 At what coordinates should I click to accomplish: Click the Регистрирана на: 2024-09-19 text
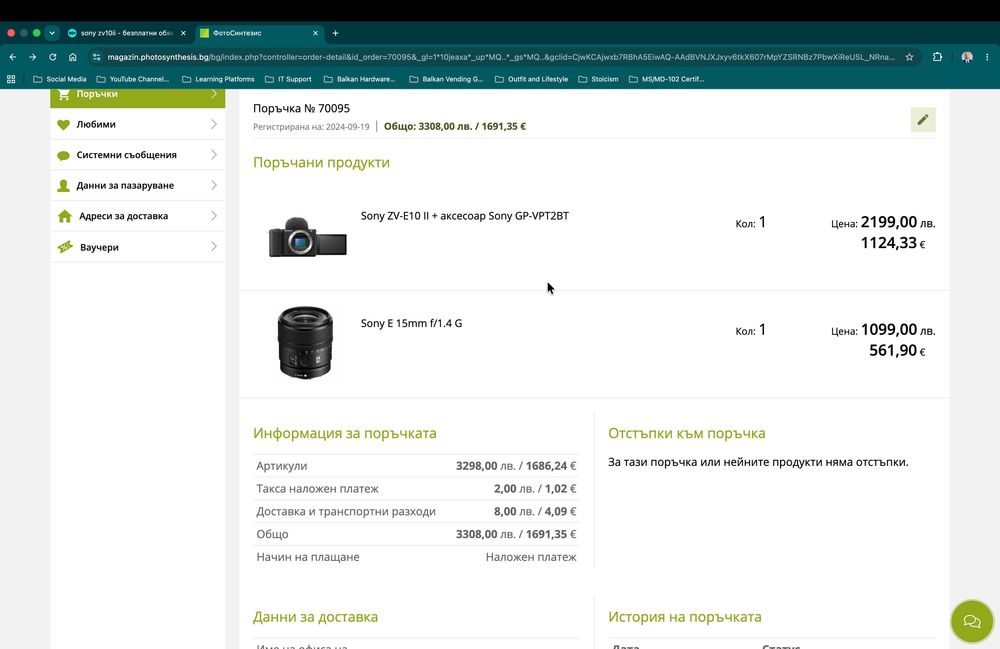pyautogui.click(x=311, y=127)
